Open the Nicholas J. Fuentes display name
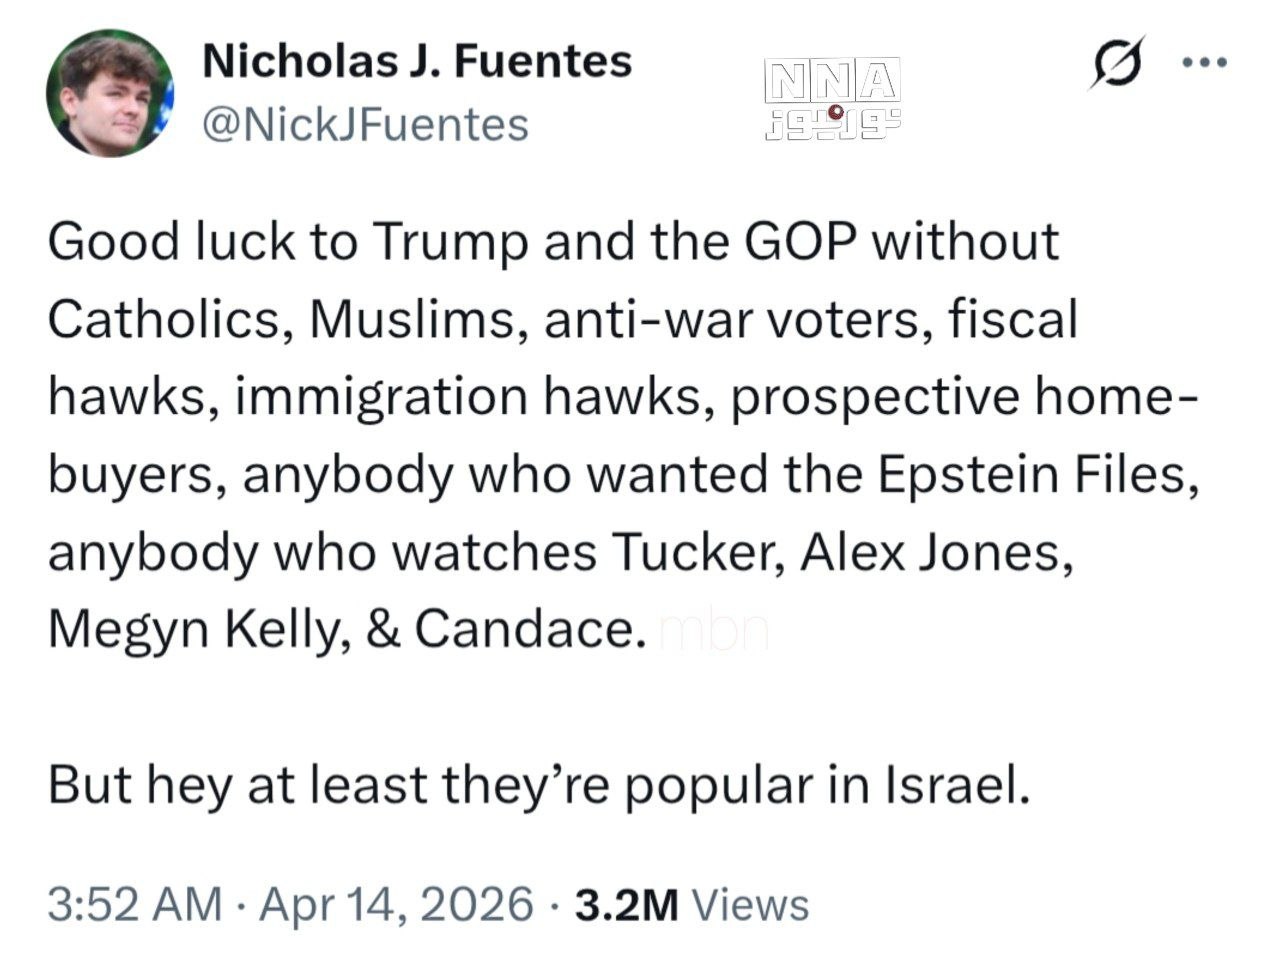The width and height of the screenshot is (1280, 965). (x=417, y=62)
